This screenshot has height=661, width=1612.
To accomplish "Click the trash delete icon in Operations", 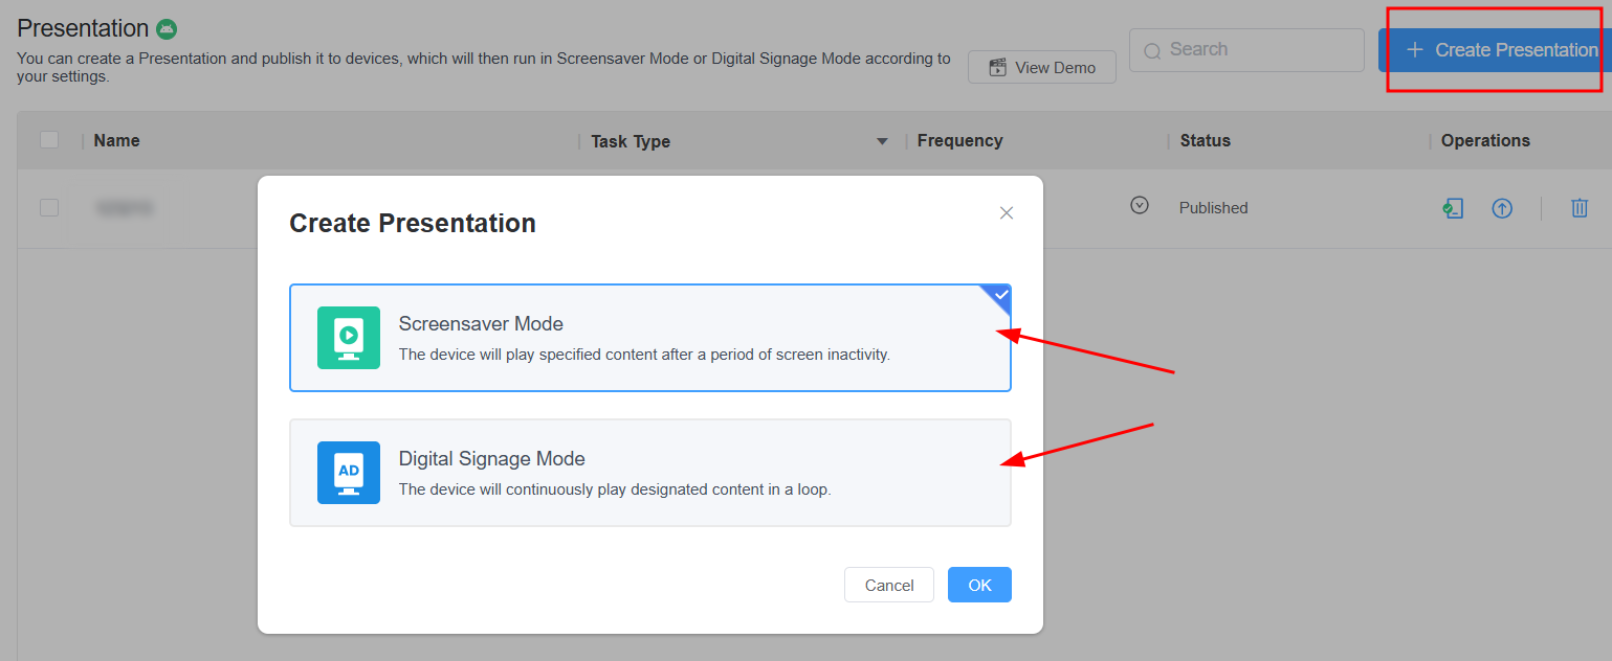I will 1579,208.
